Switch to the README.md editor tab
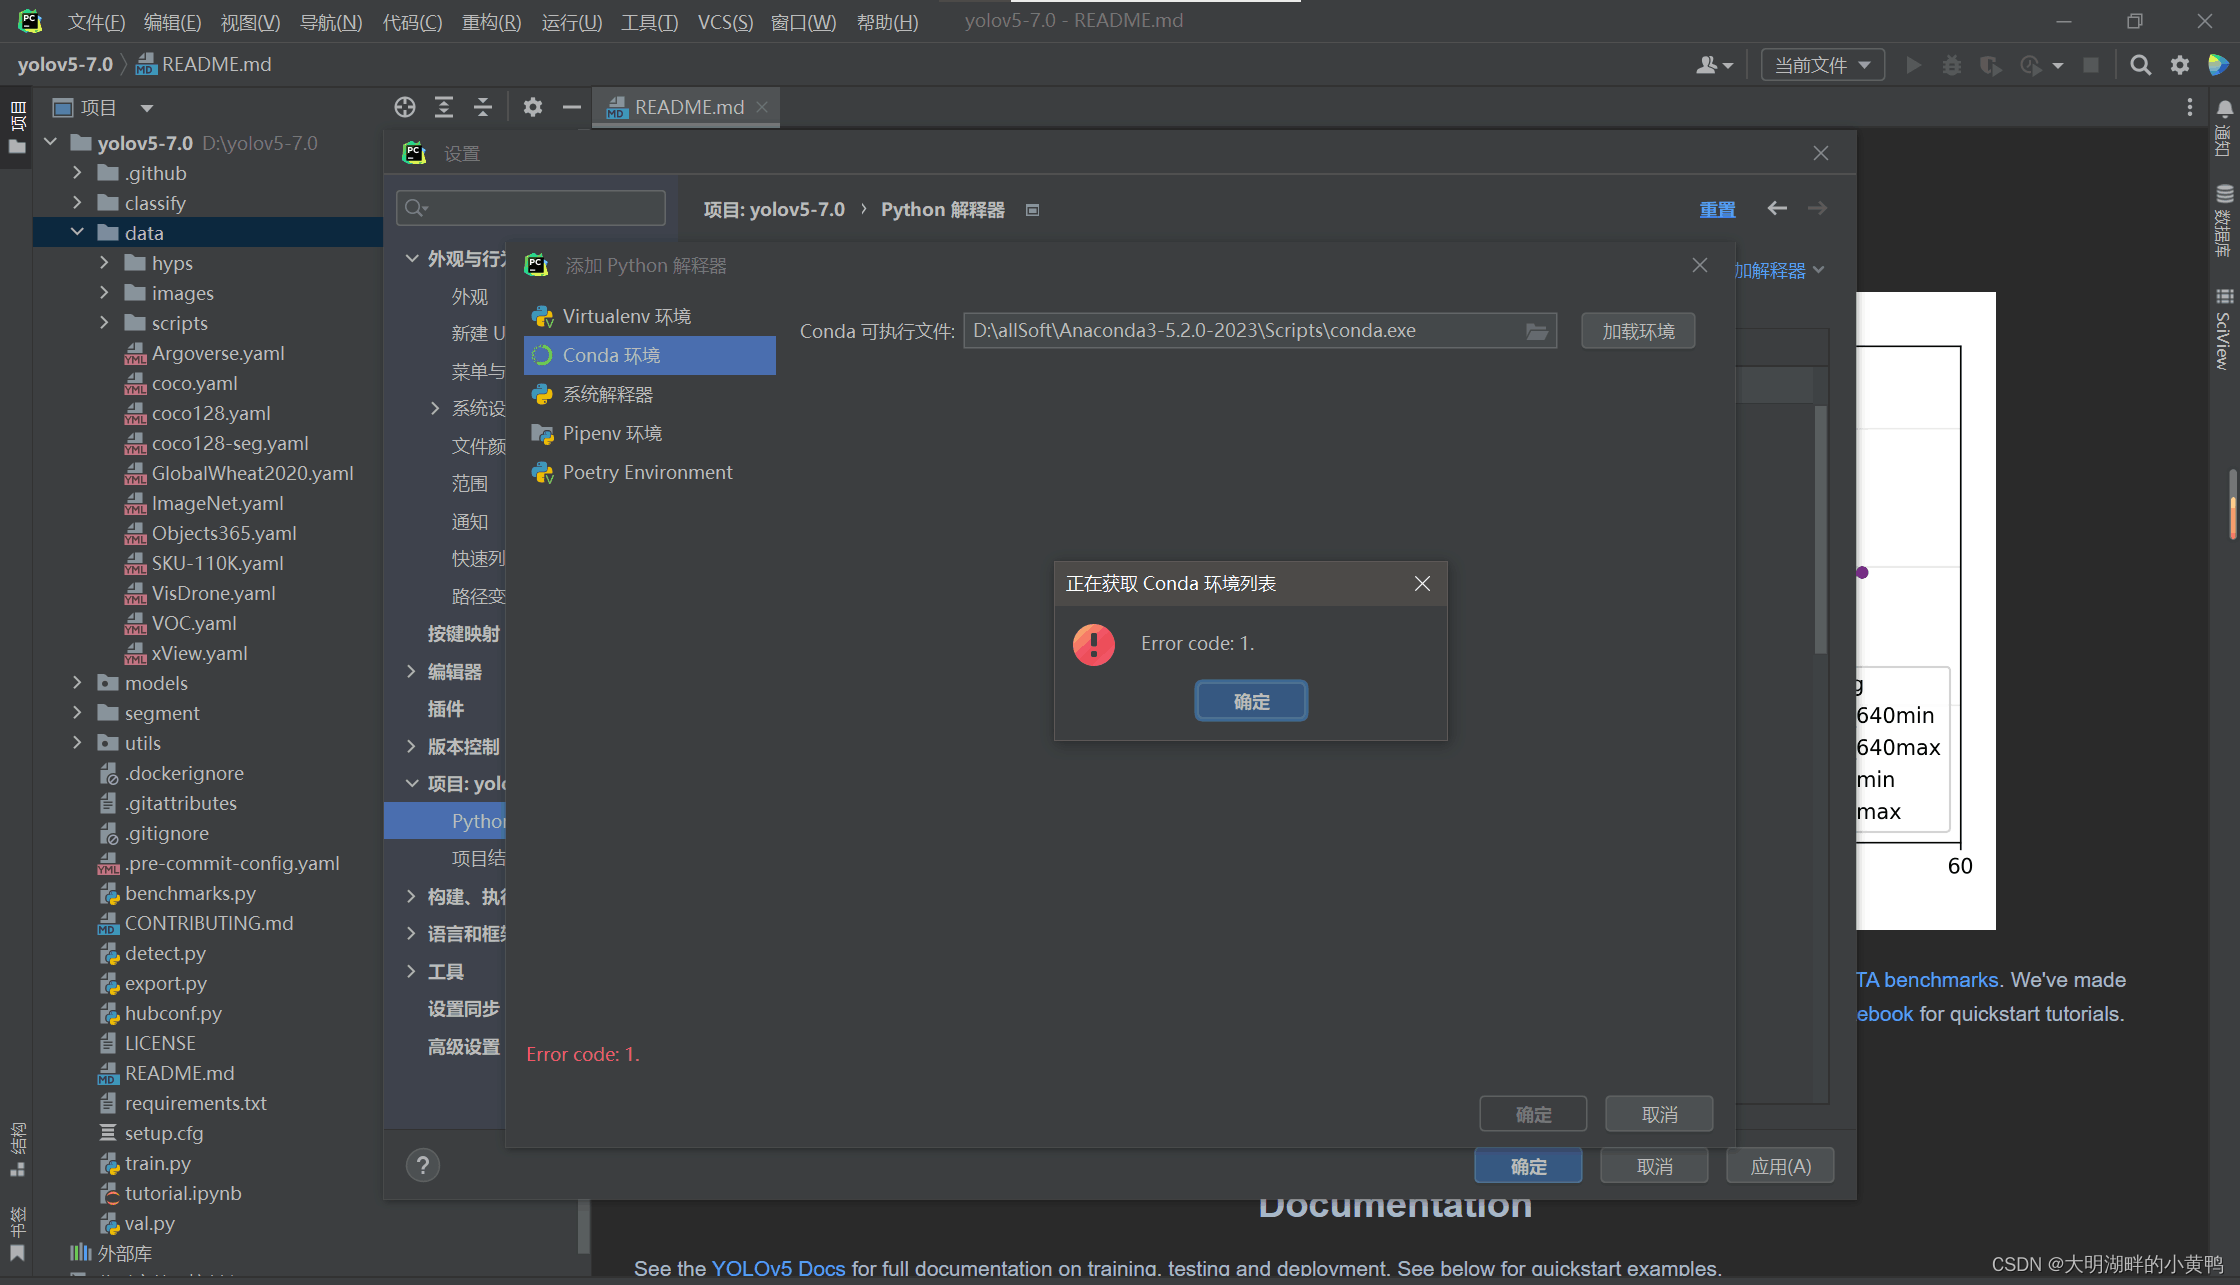This screenshot has width=2240, height=1285. tap(687, 107)
